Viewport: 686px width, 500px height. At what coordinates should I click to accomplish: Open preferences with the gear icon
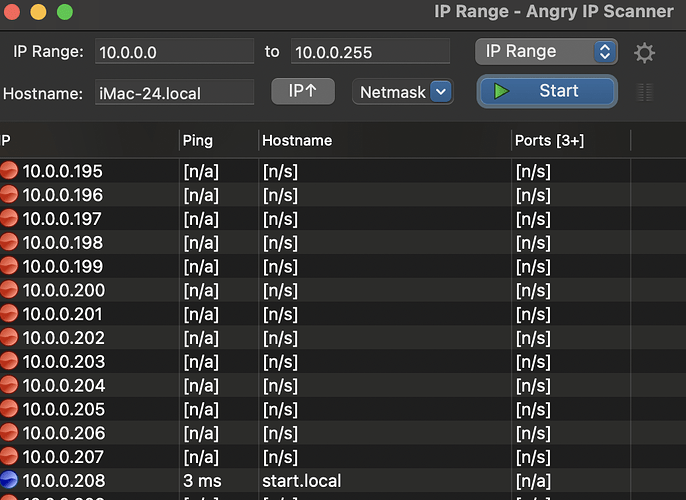pos(644,53)
